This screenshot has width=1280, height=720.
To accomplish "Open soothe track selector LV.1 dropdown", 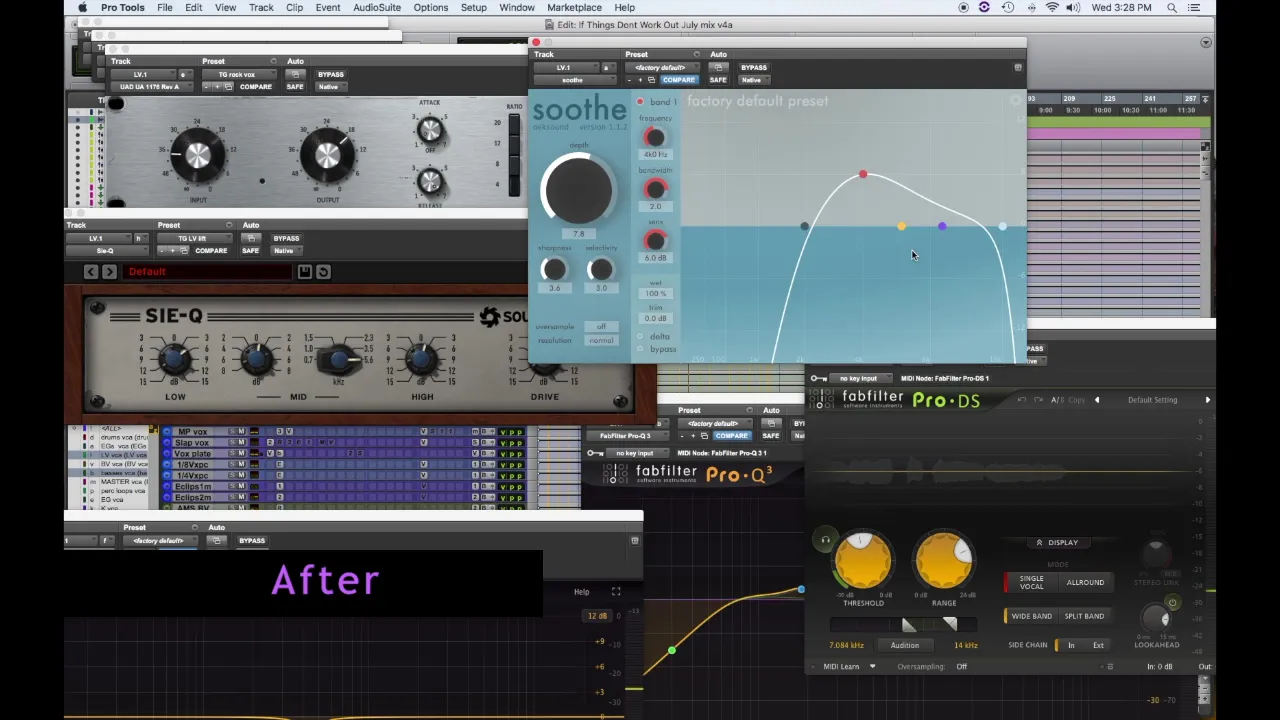I will click(566, 68).
